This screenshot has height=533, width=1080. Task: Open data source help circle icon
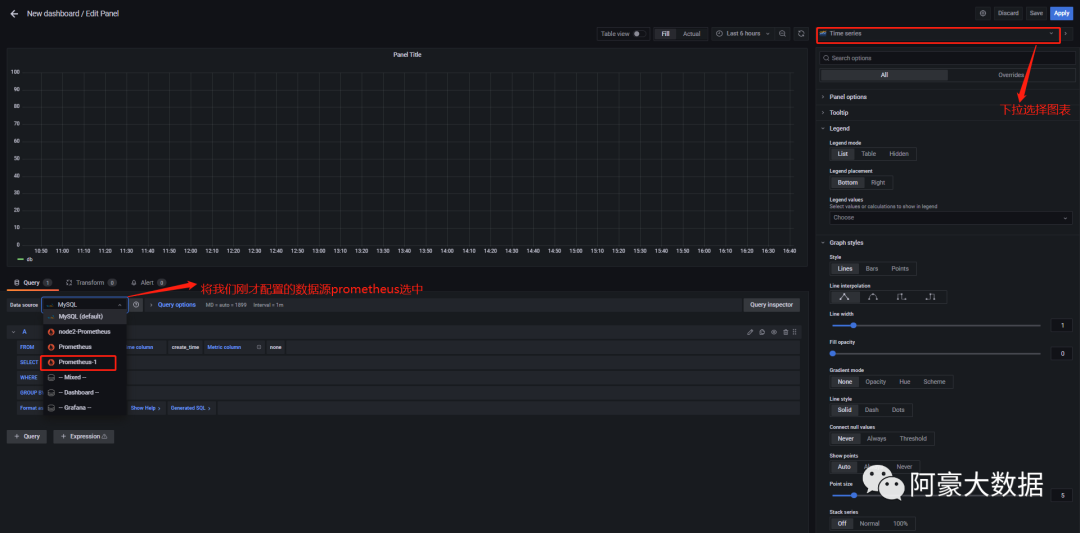click(136, 304)
